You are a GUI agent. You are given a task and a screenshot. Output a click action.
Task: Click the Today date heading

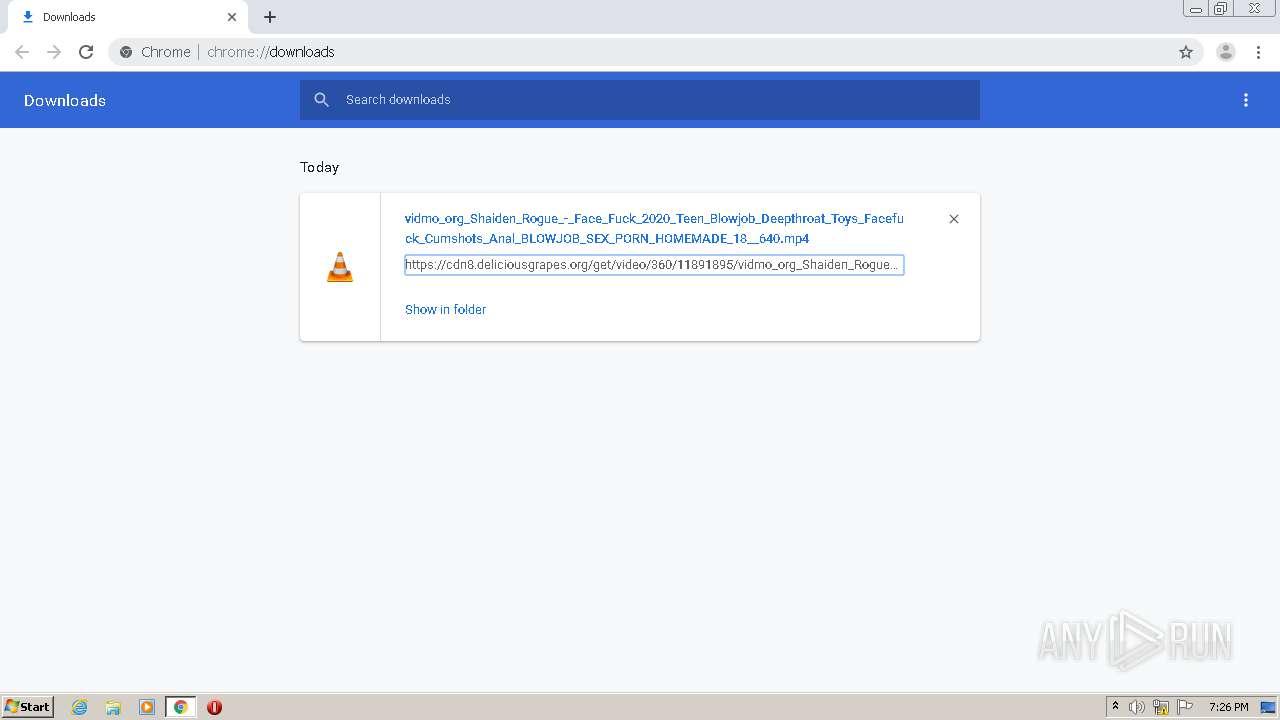319,167
